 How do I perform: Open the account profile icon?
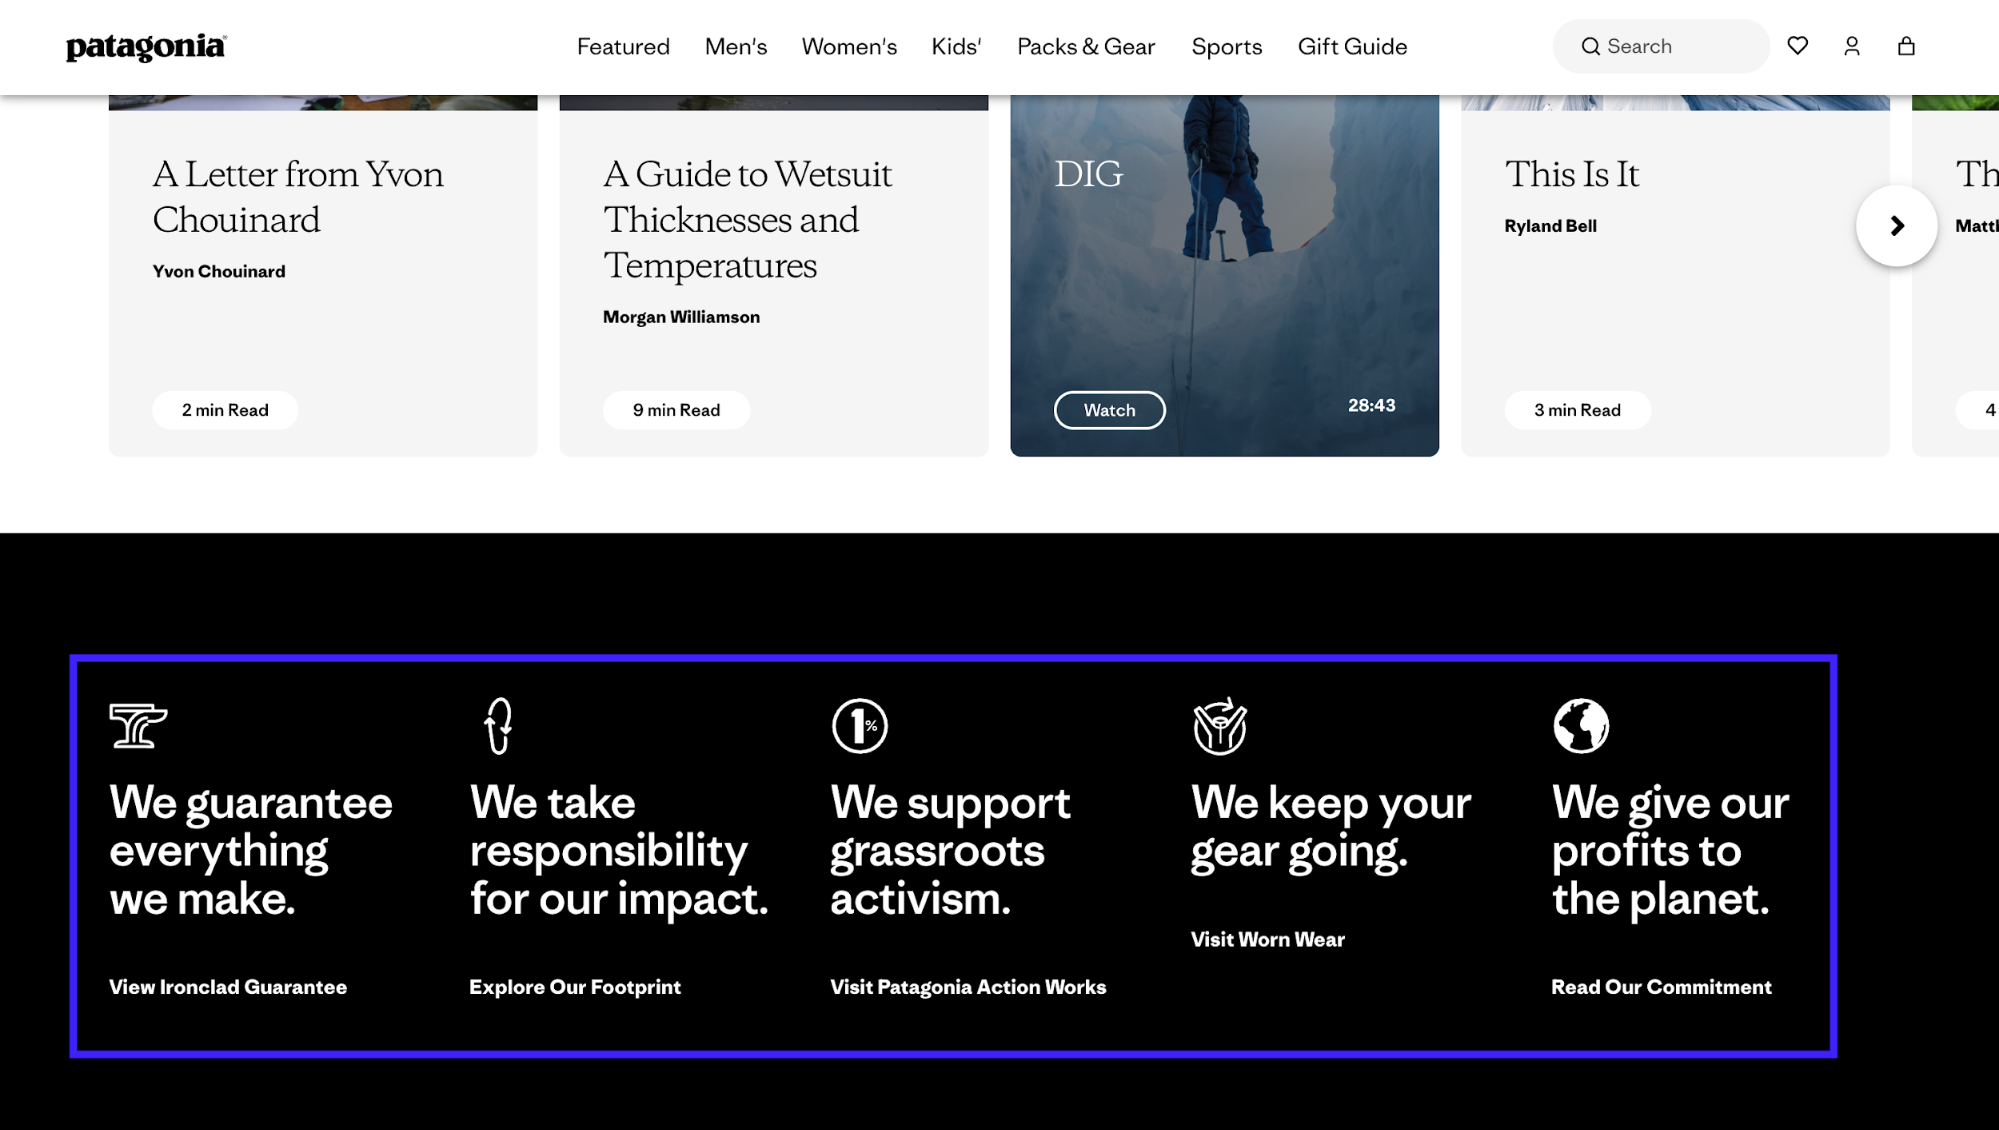pyautogui.click(x=1851, y=46)
